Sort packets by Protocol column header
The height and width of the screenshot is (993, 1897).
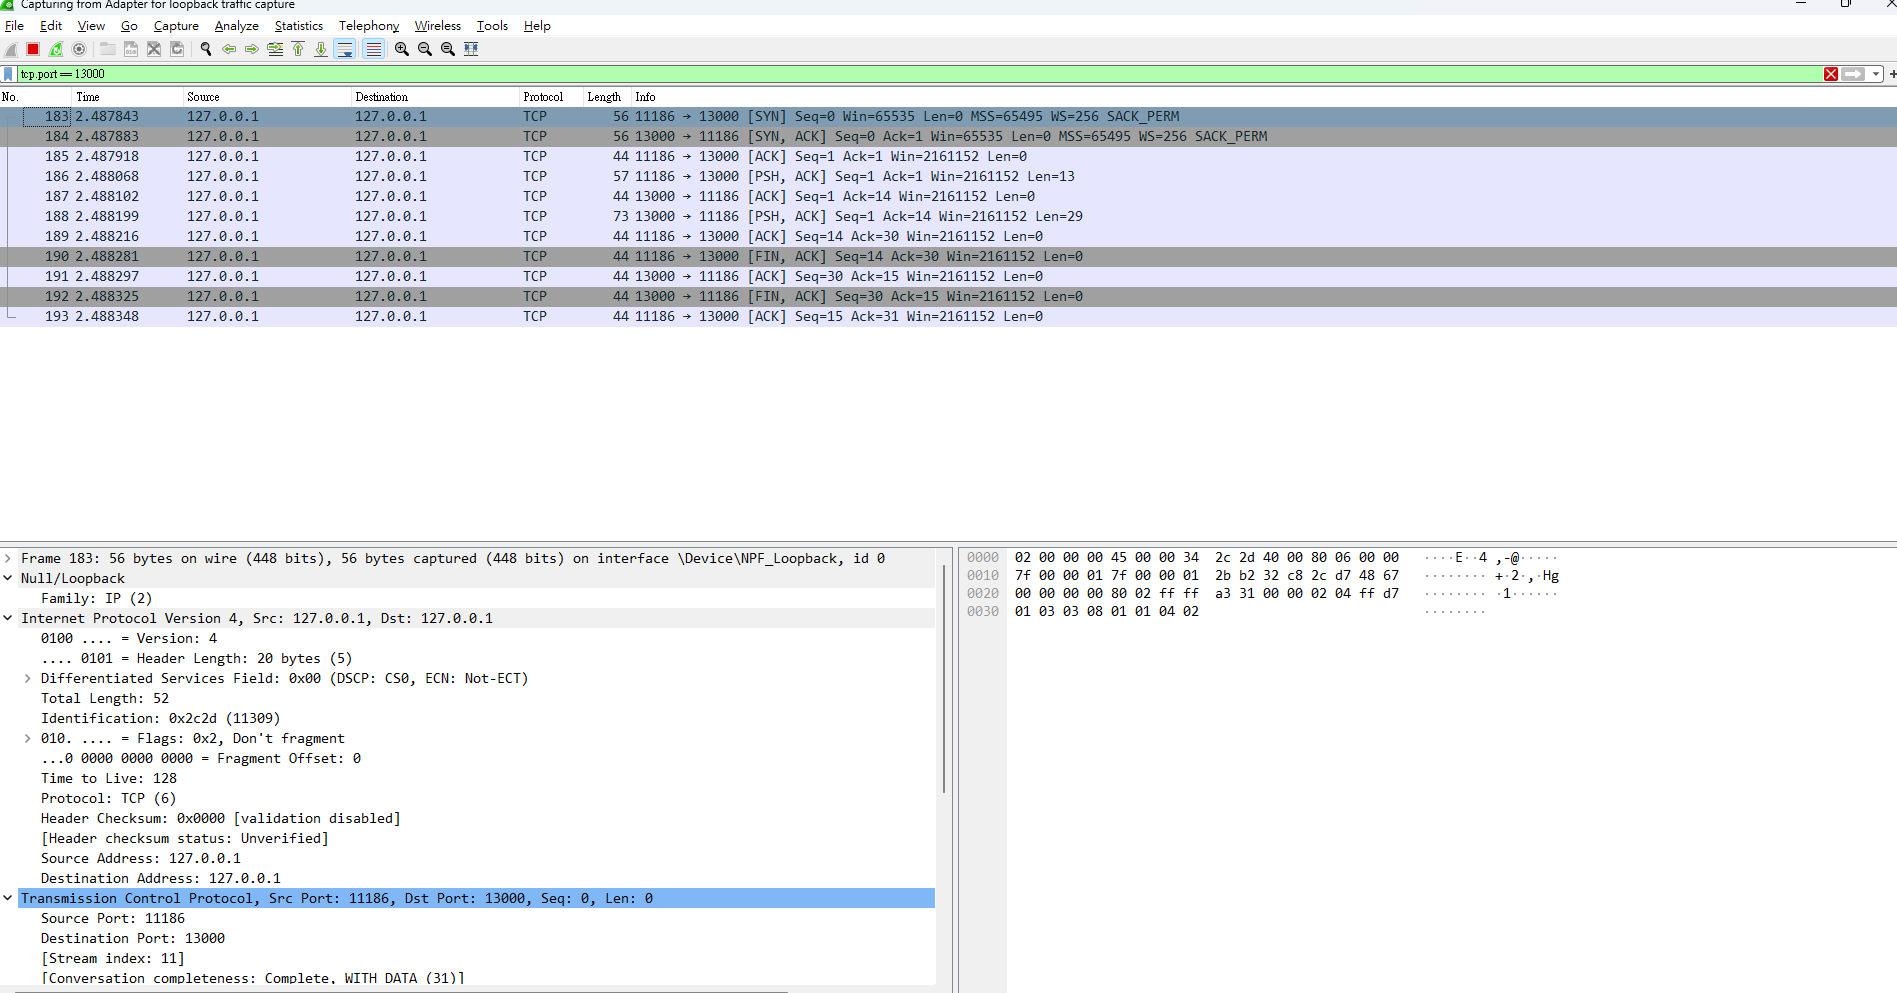coord(543,97)
